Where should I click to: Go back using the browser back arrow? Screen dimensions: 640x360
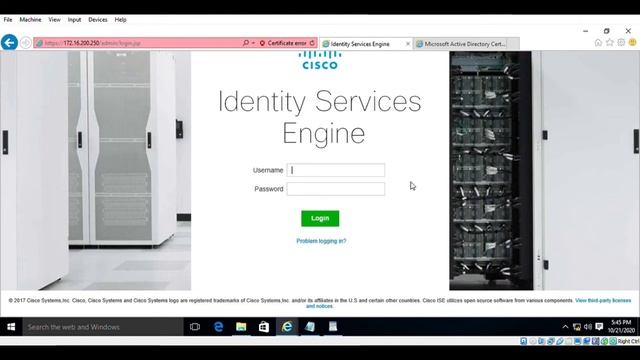[9, 42]
